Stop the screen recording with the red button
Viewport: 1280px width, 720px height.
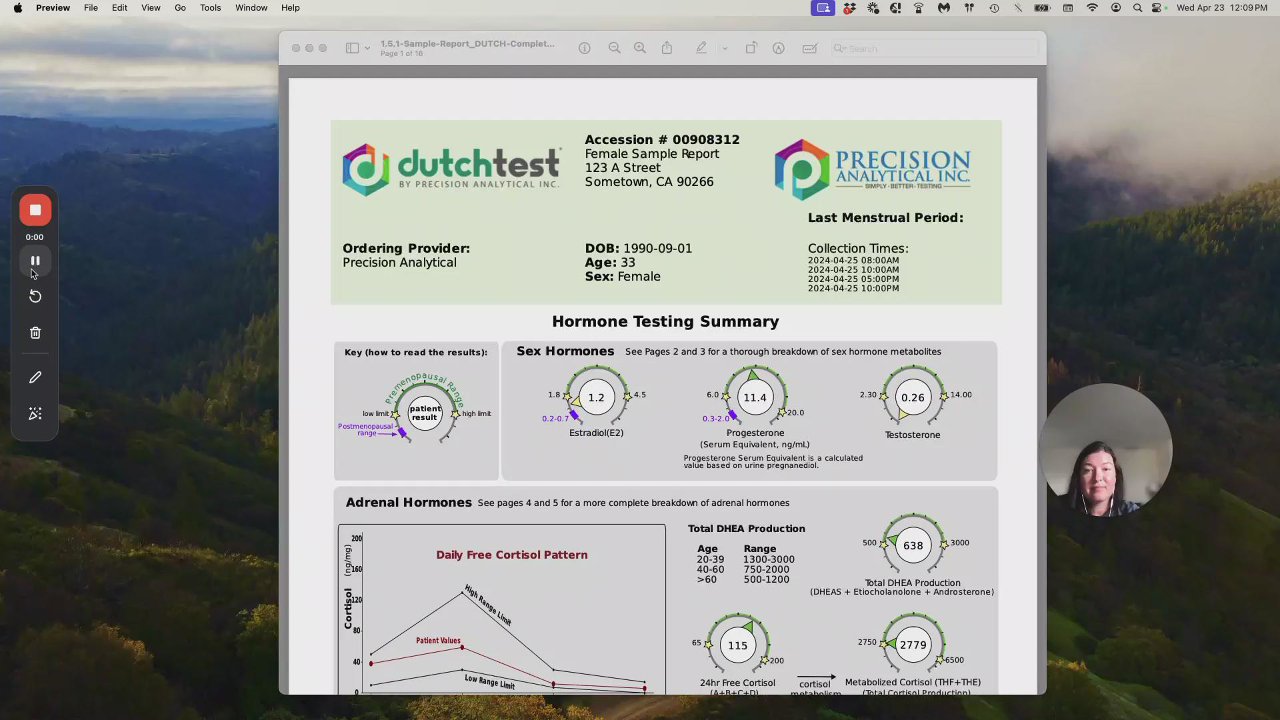click(35, 210)
